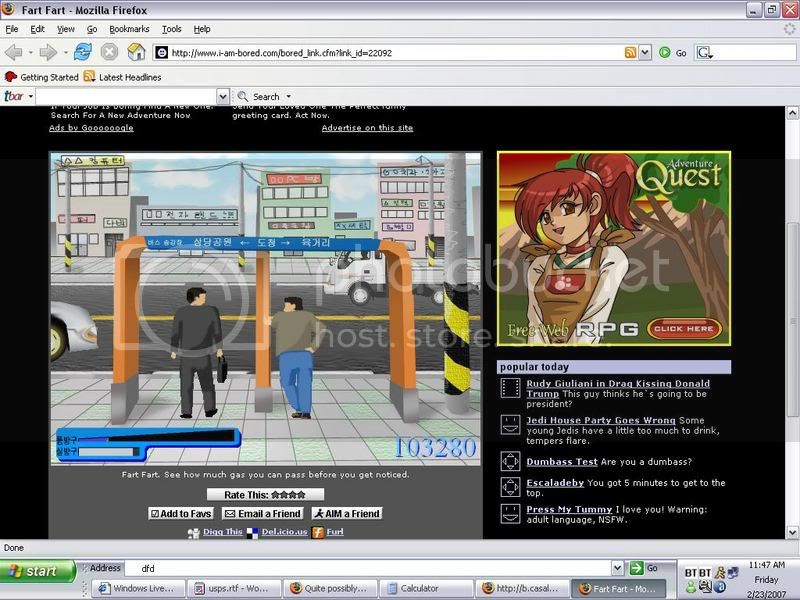800x600 pixels.
Task: Open the File menu
Action: tap(12, 29)
